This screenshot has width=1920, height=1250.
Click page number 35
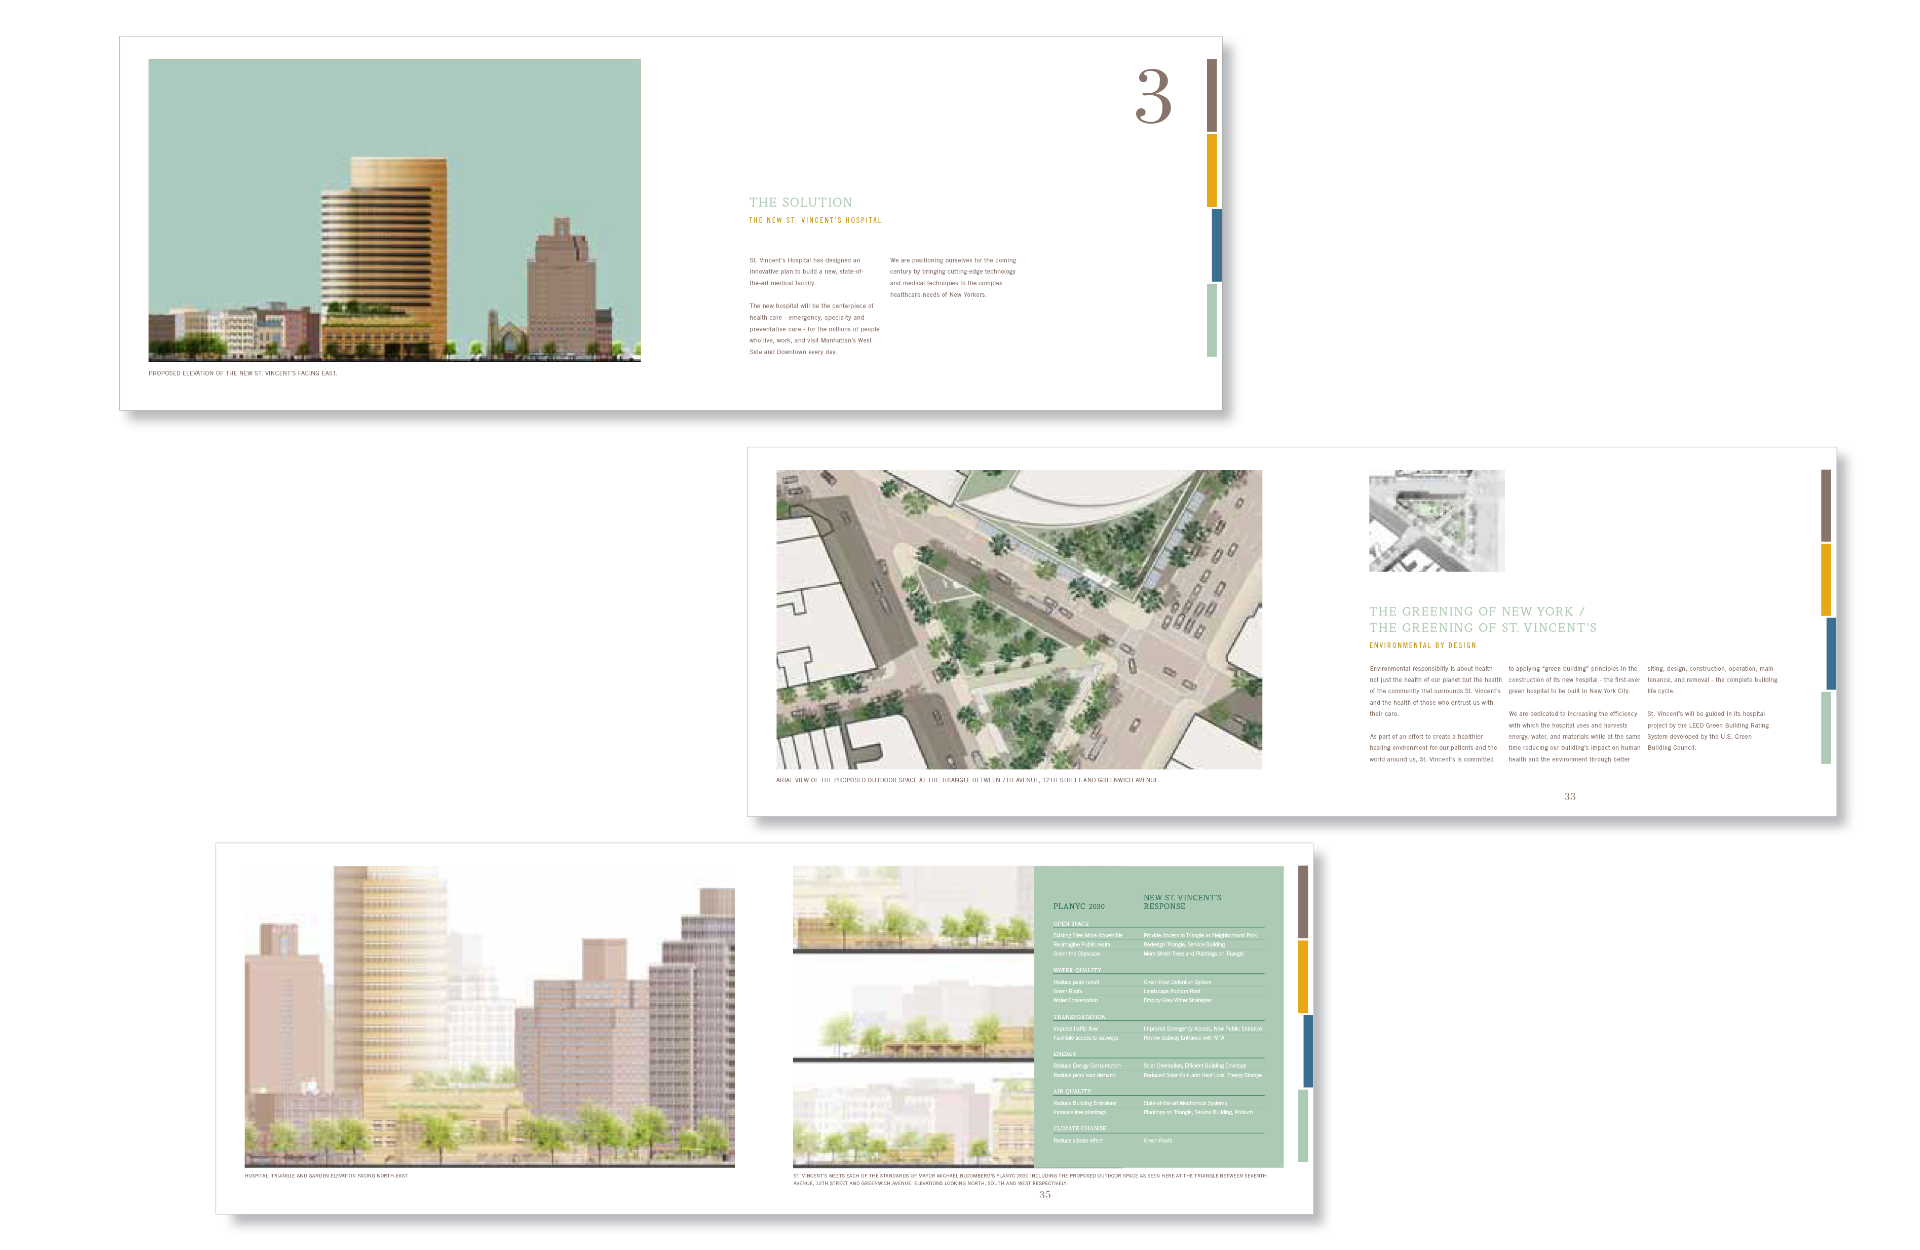click(1045, 1194)
